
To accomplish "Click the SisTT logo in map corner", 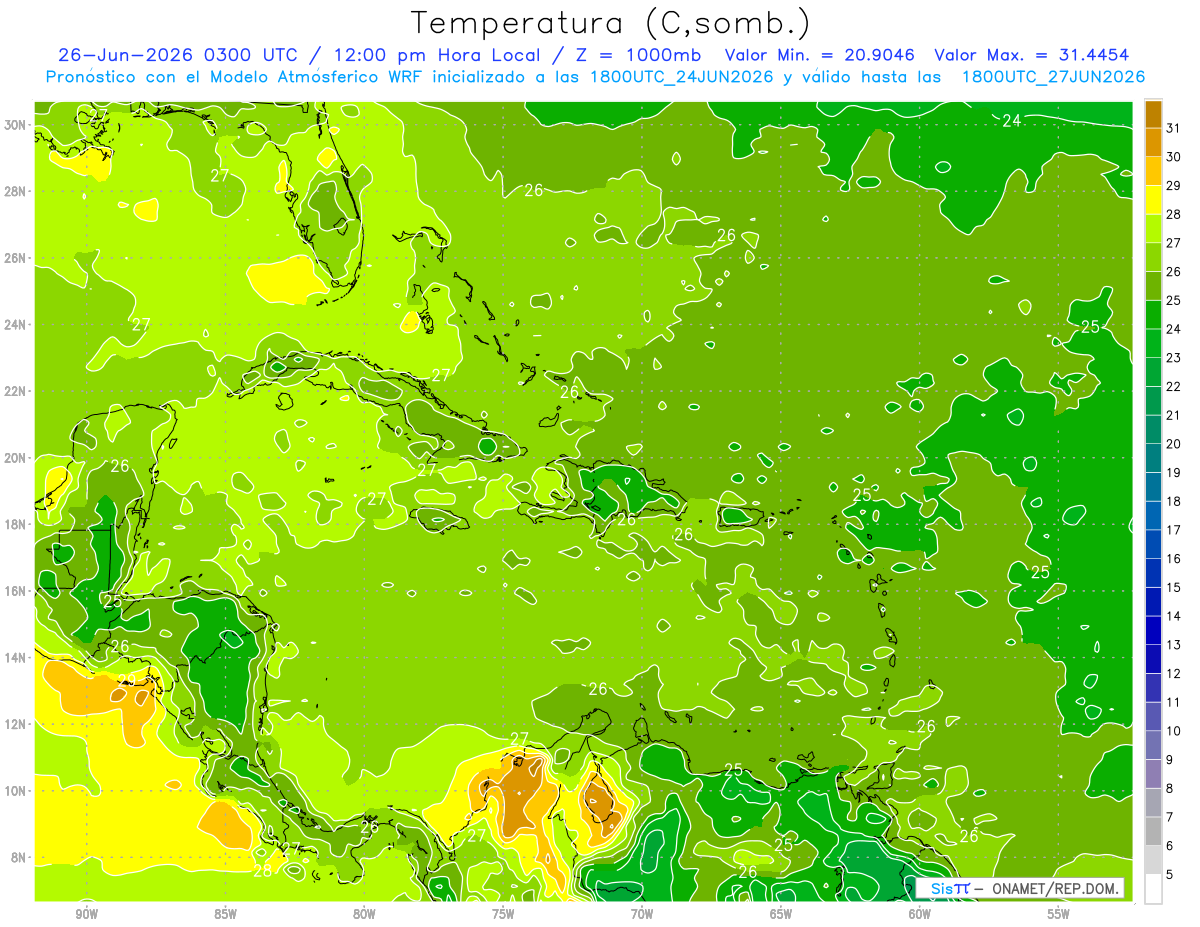I will point(949,888).
